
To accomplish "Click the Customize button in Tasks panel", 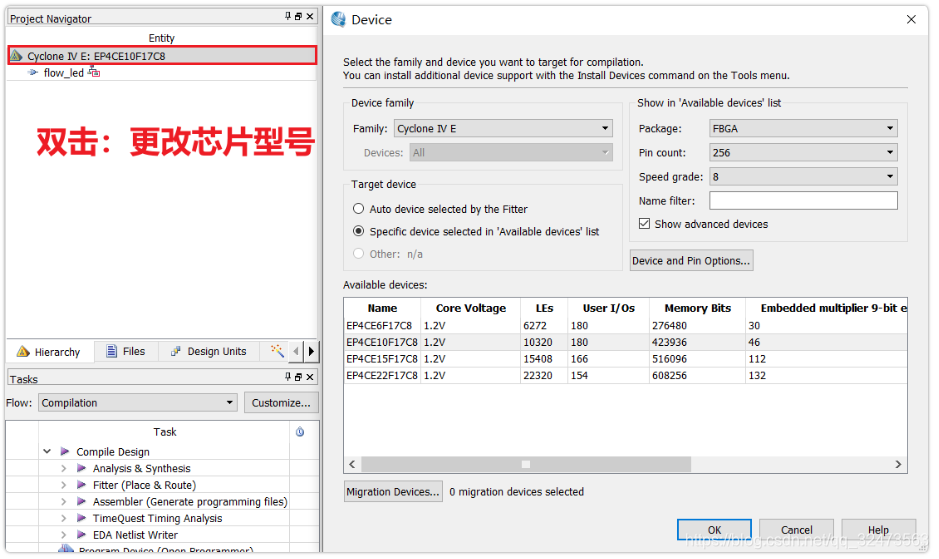I will [x=281, y=403].
